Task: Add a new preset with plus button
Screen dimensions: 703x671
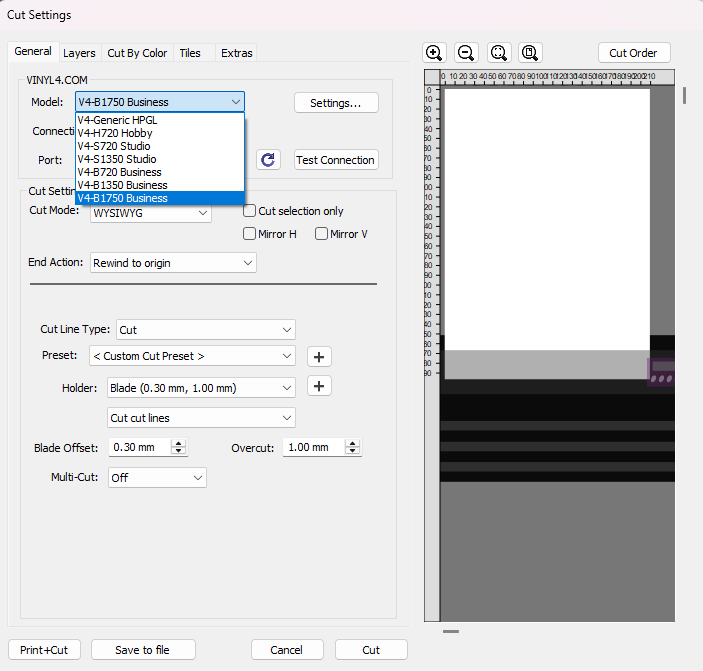Action: (x=319, y=356)
